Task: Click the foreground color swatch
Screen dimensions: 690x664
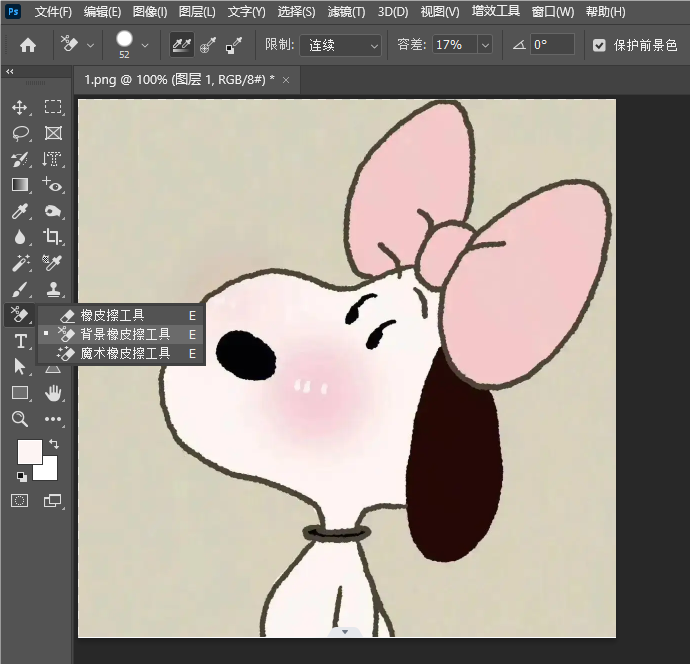Action: (x=29, y=451)
